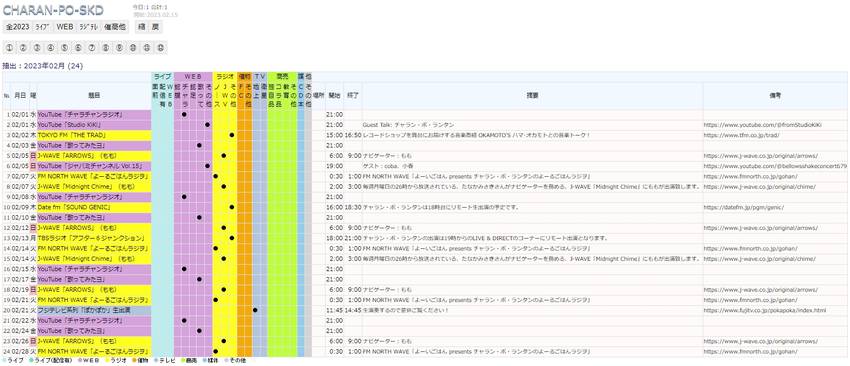Select circled number ② month button
This screenshot has width=850, height=366.
tap(23, 48)
